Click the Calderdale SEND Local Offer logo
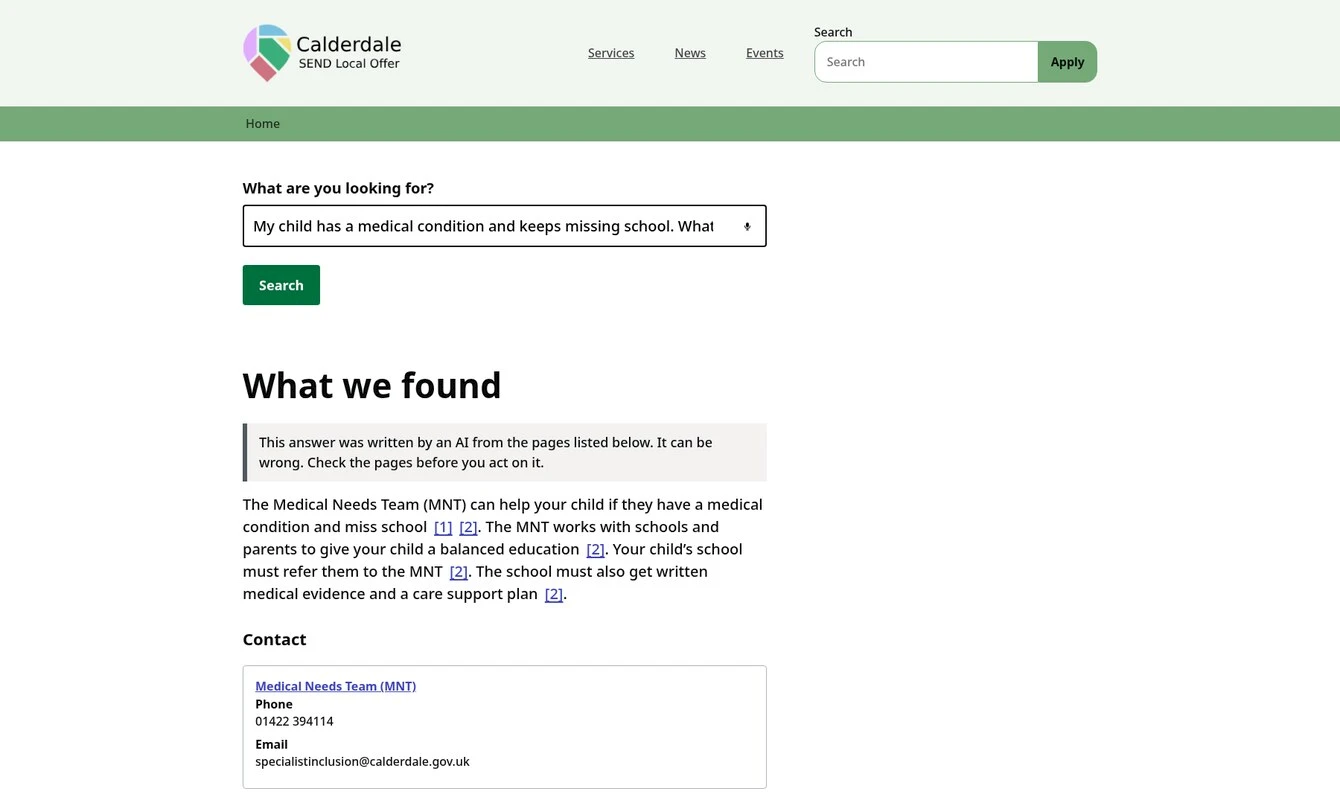The width and height of the screenshot is (1340, 806). pos(322,53)
